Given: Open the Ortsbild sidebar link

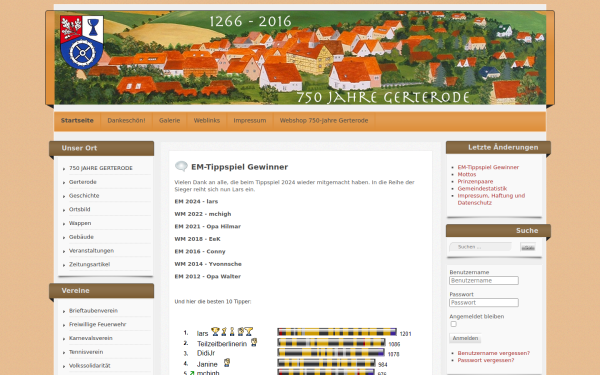Looking at the screenshot, I should [80, 210].
